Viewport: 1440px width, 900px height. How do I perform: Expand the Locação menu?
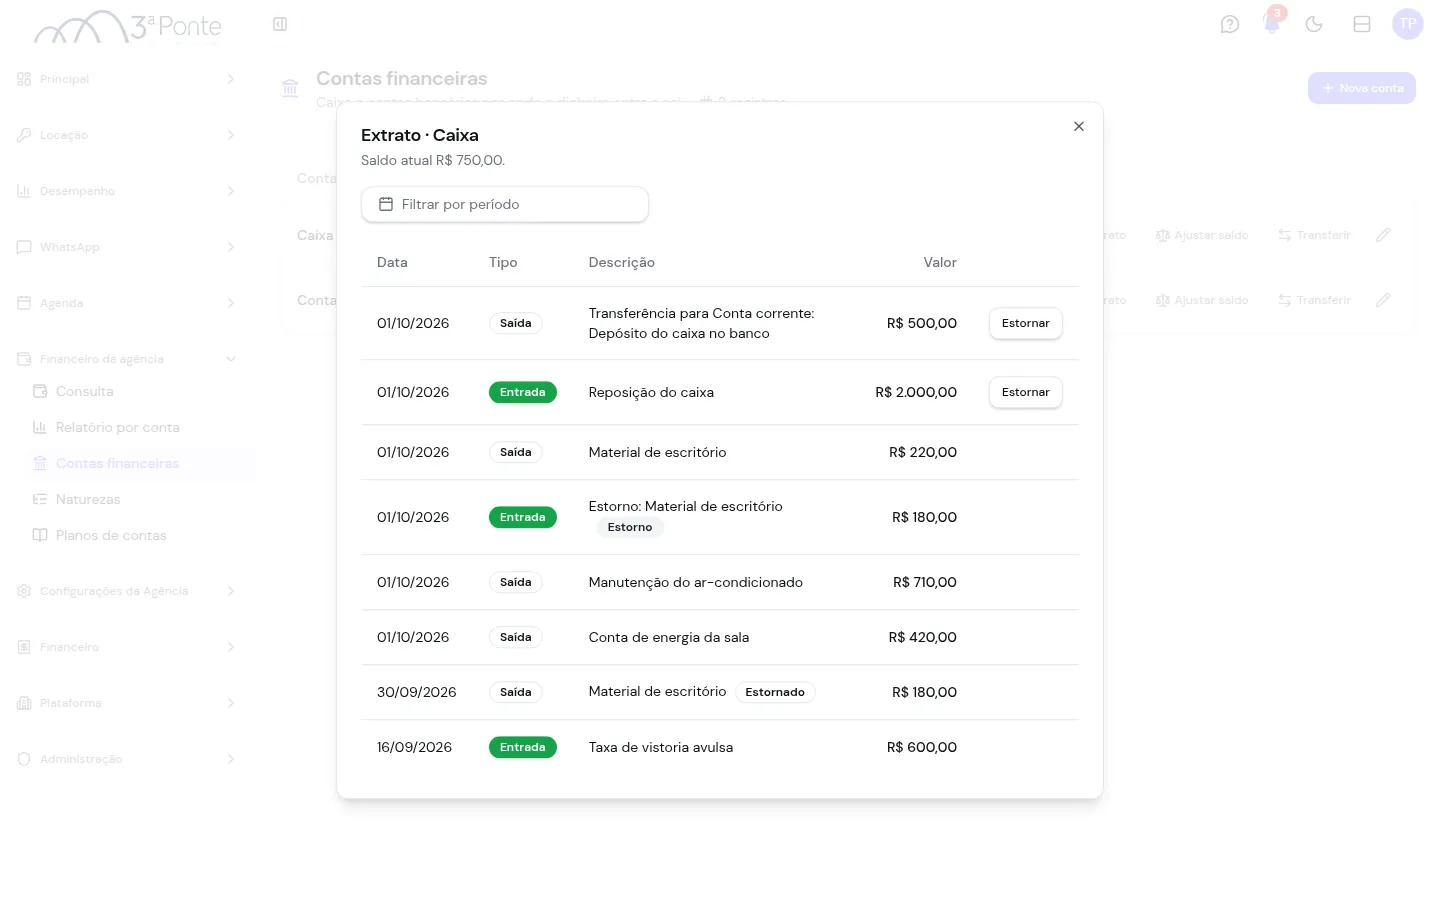126,135
